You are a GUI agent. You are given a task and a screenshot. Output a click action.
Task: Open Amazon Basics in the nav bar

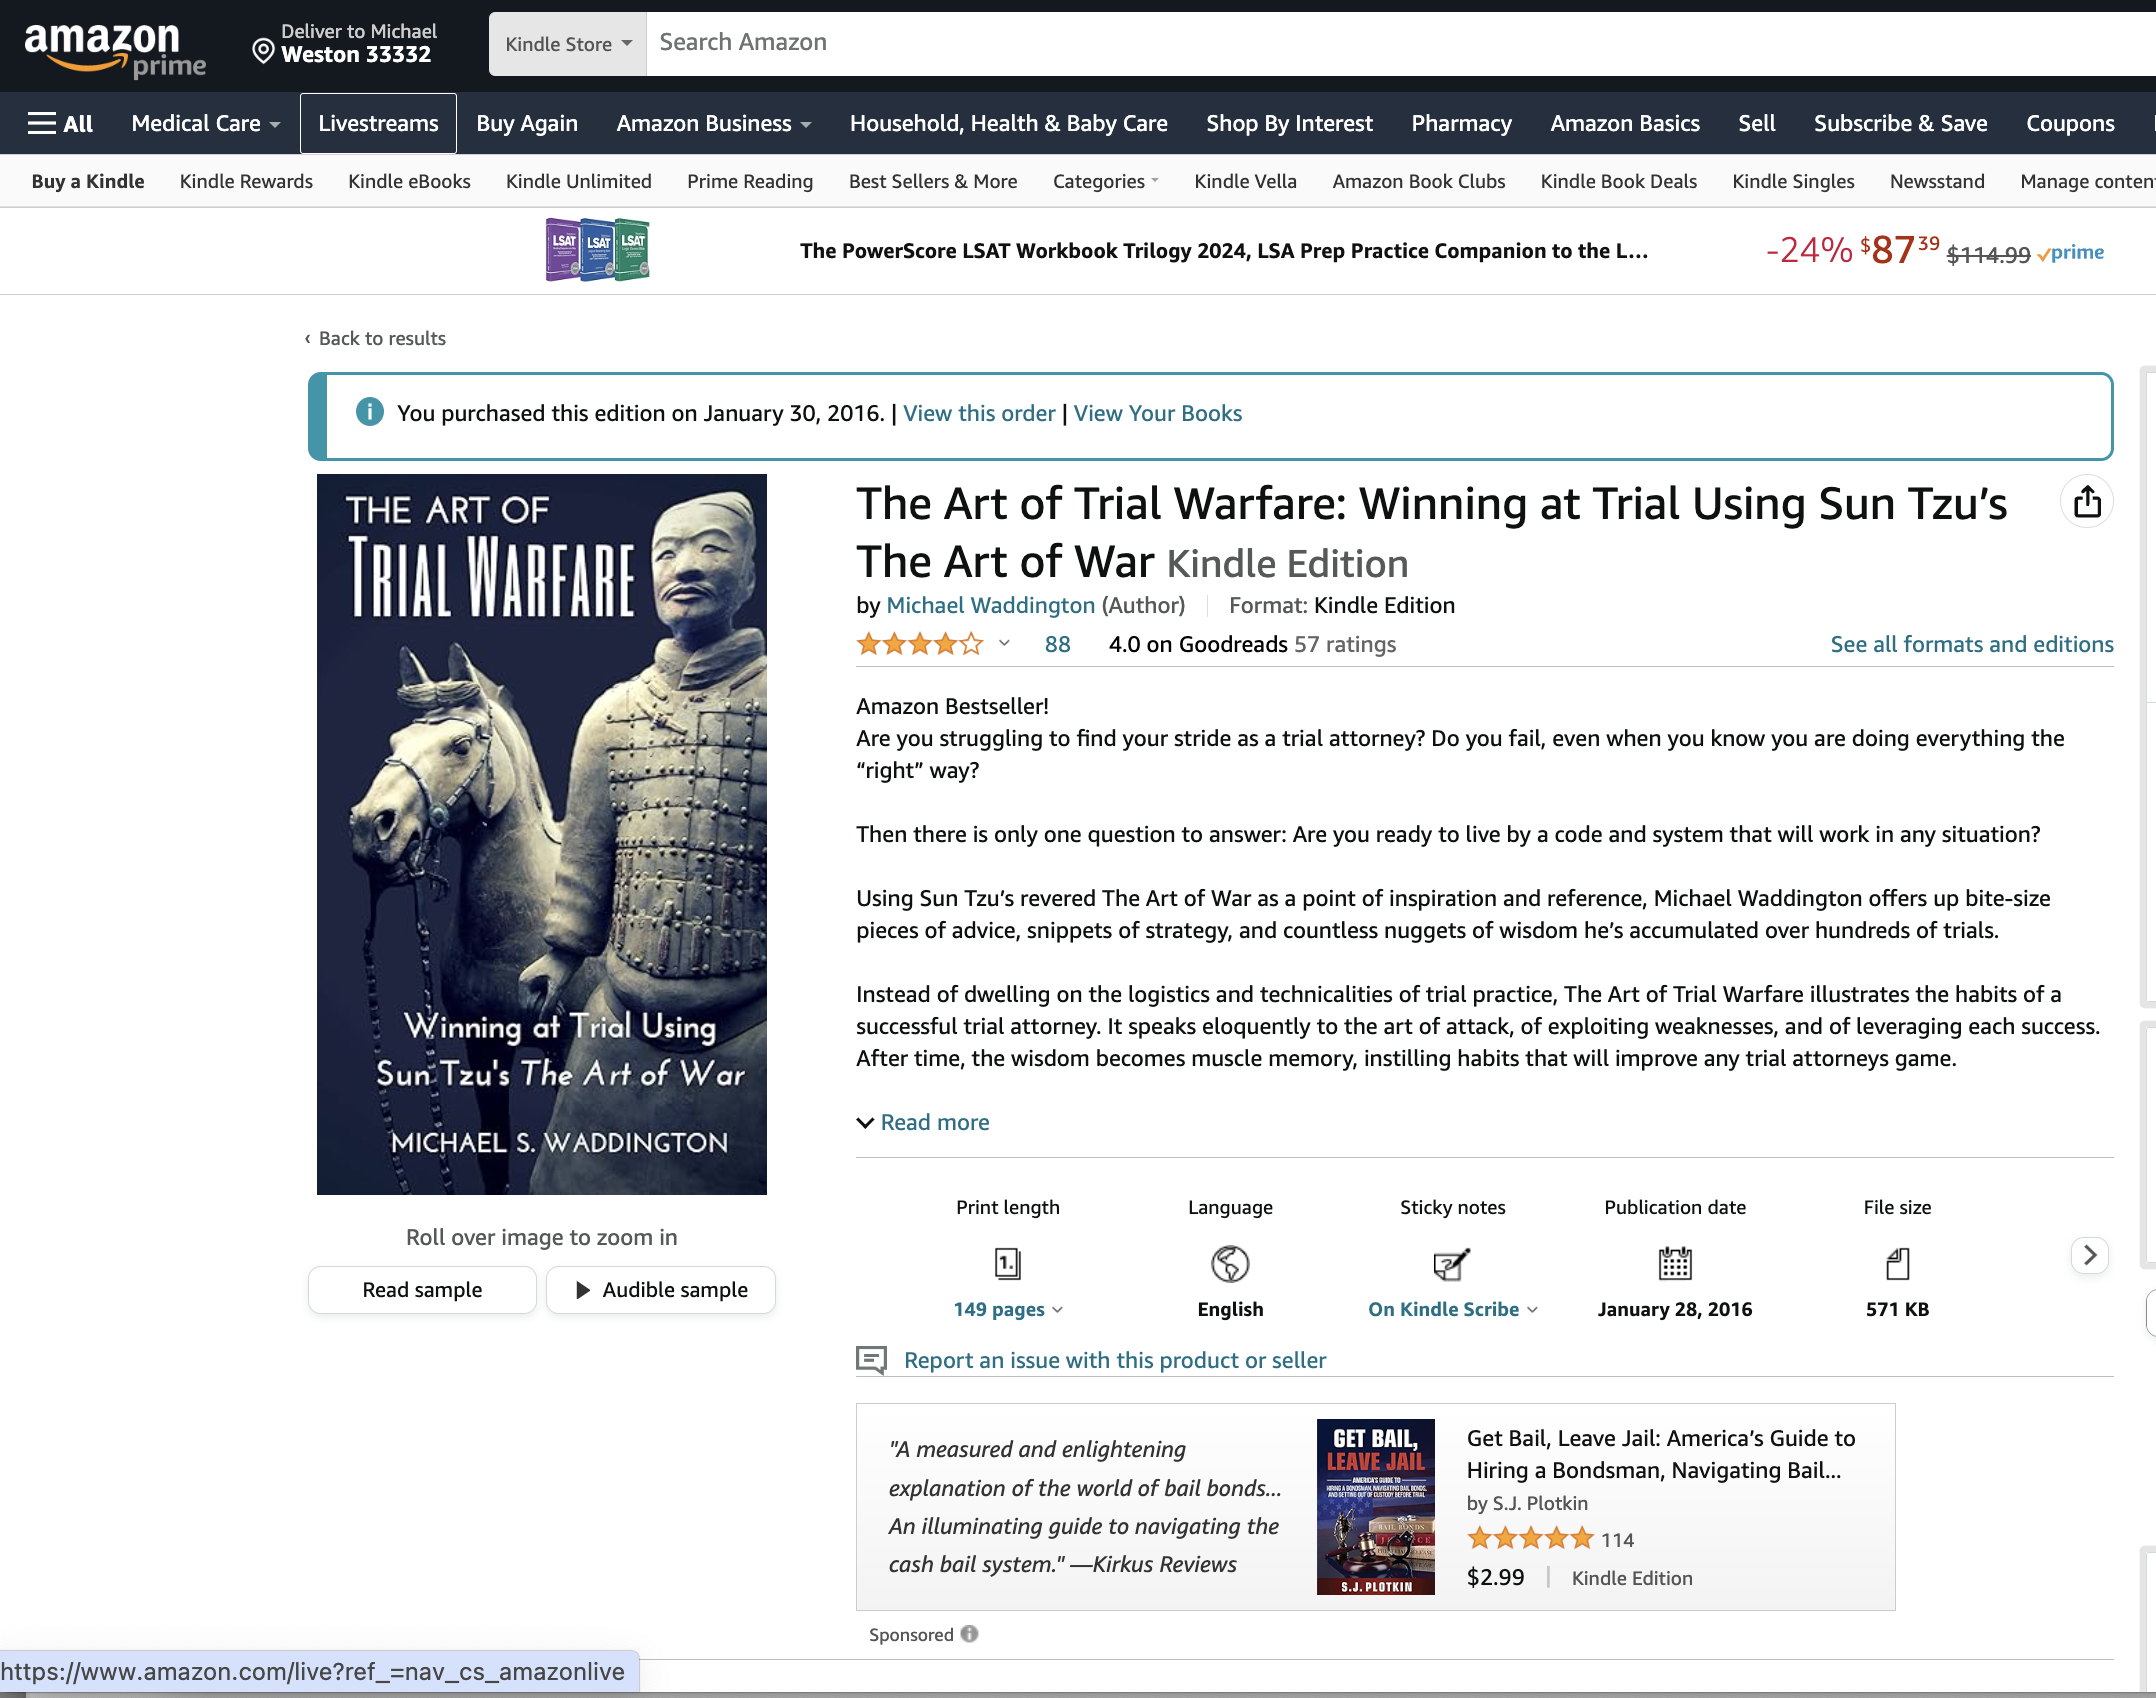tap(1625, 123)
